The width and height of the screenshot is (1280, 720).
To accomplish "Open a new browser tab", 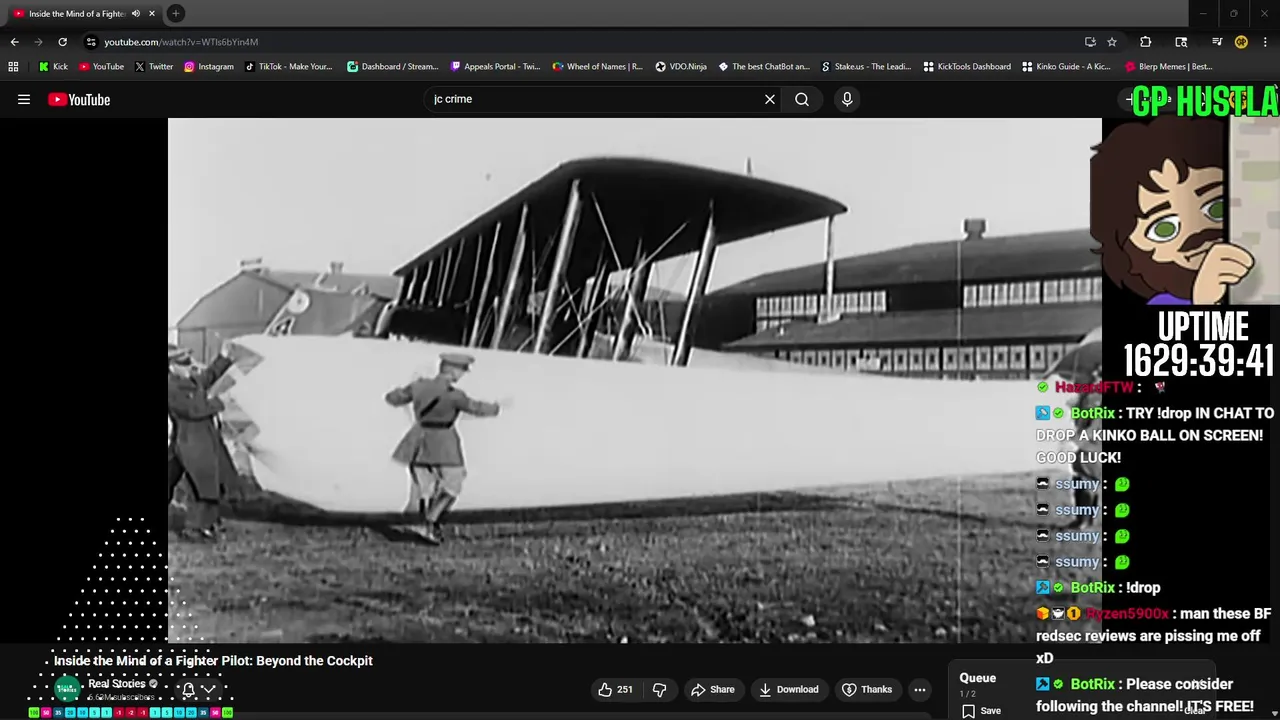I will click(x=175, y=13).
